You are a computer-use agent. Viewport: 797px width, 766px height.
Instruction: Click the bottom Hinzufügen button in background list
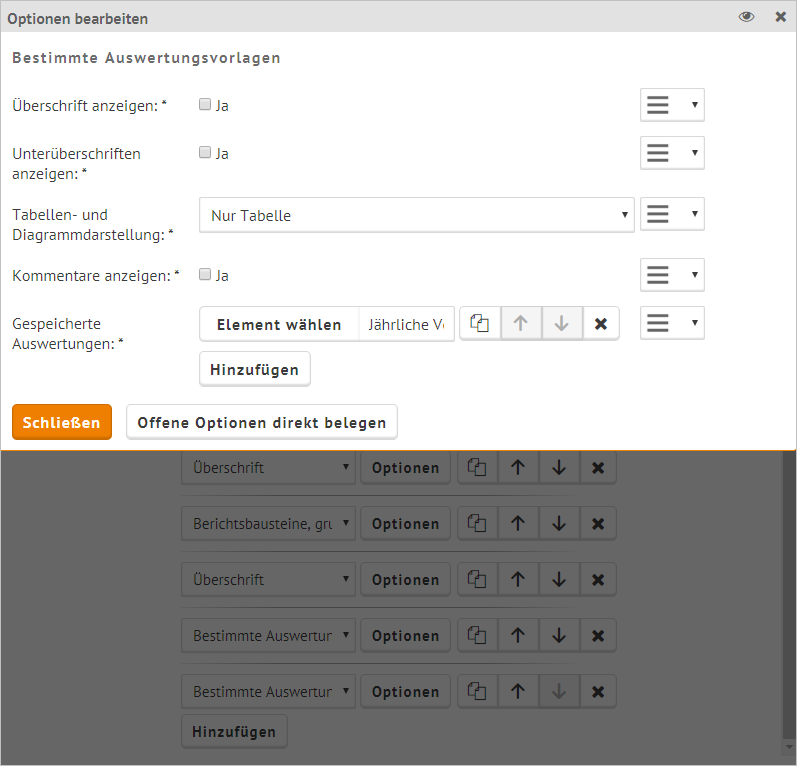coord(234,731)
